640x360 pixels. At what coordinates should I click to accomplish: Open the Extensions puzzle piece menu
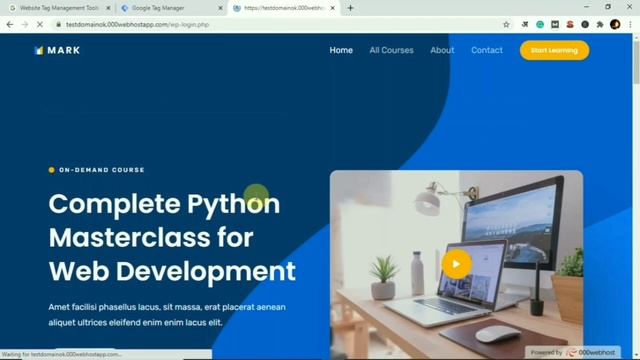600,24
